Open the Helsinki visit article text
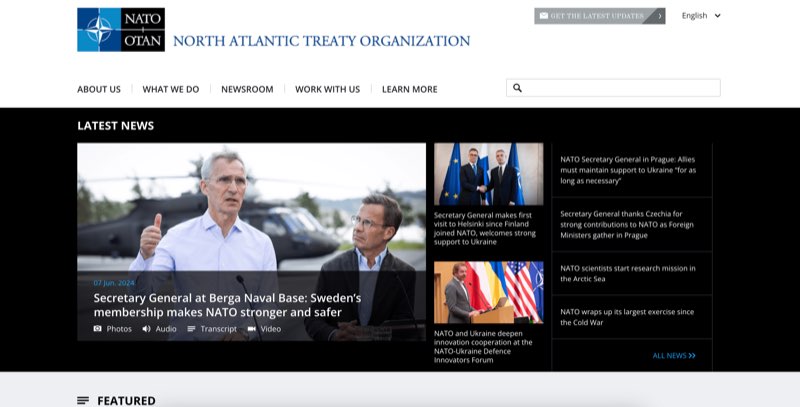Screen dimensions: 800x407 (x=485, y=228)
